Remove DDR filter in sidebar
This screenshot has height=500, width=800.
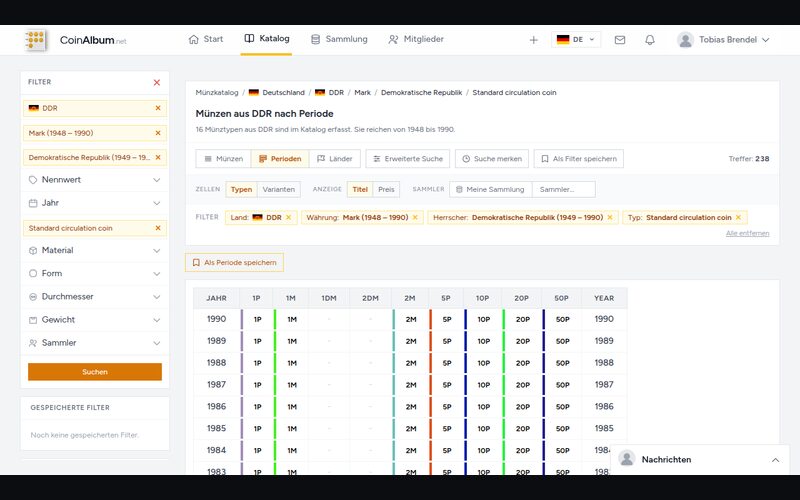tap(158, 108)
